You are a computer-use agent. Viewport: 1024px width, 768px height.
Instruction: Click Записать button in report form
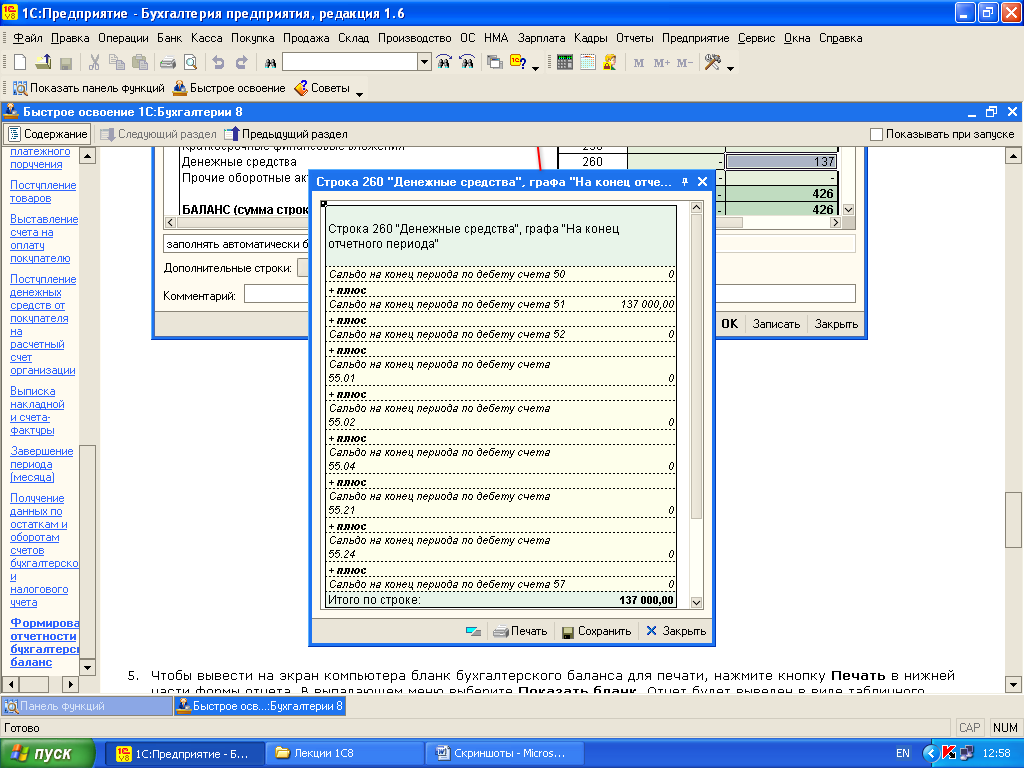(776, 324)
